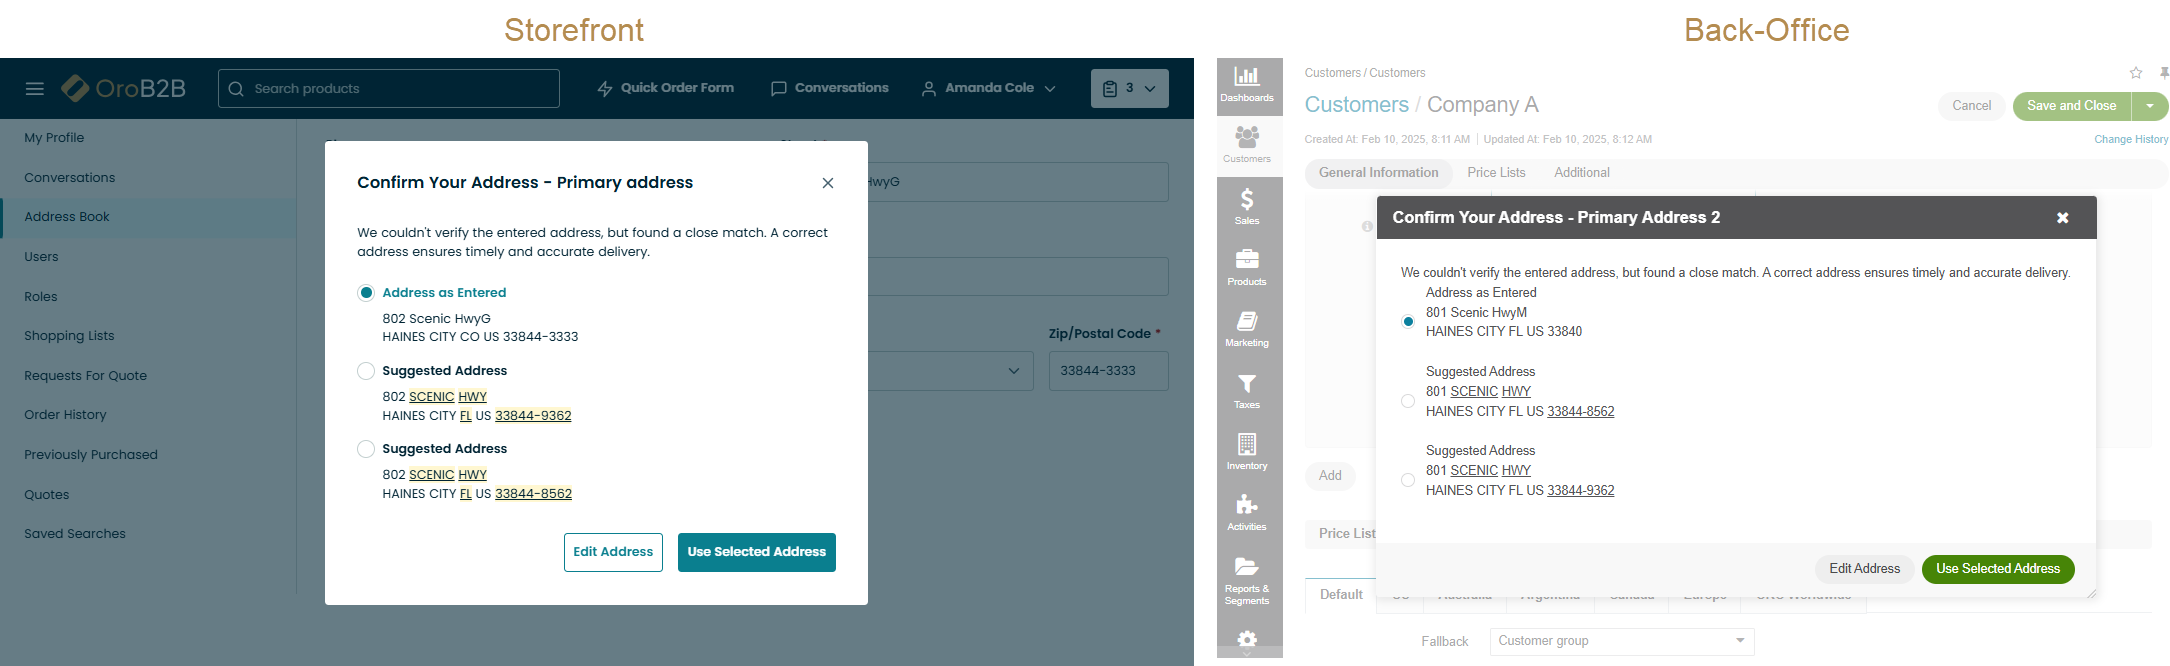The width and height of the screenshot is (2170, 666).
Task: Open the Dashboards sidebar icon
Action: pos(1247,84)
